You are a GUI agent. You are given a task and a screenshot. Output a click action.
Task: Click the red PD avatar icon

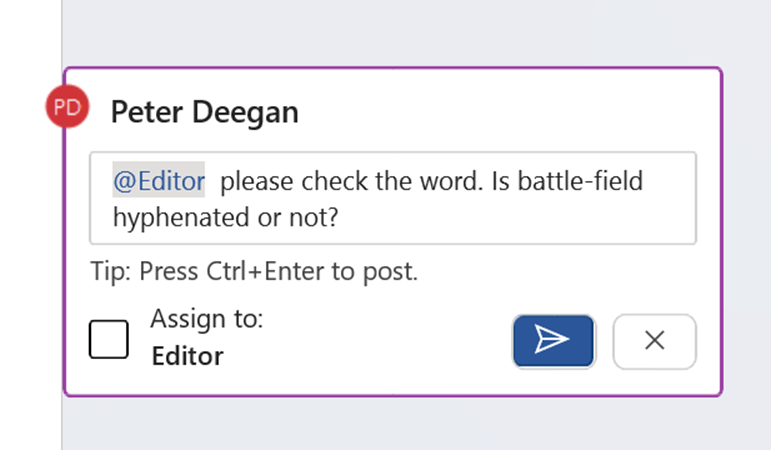pyautogui.click(x=67, y=109)
